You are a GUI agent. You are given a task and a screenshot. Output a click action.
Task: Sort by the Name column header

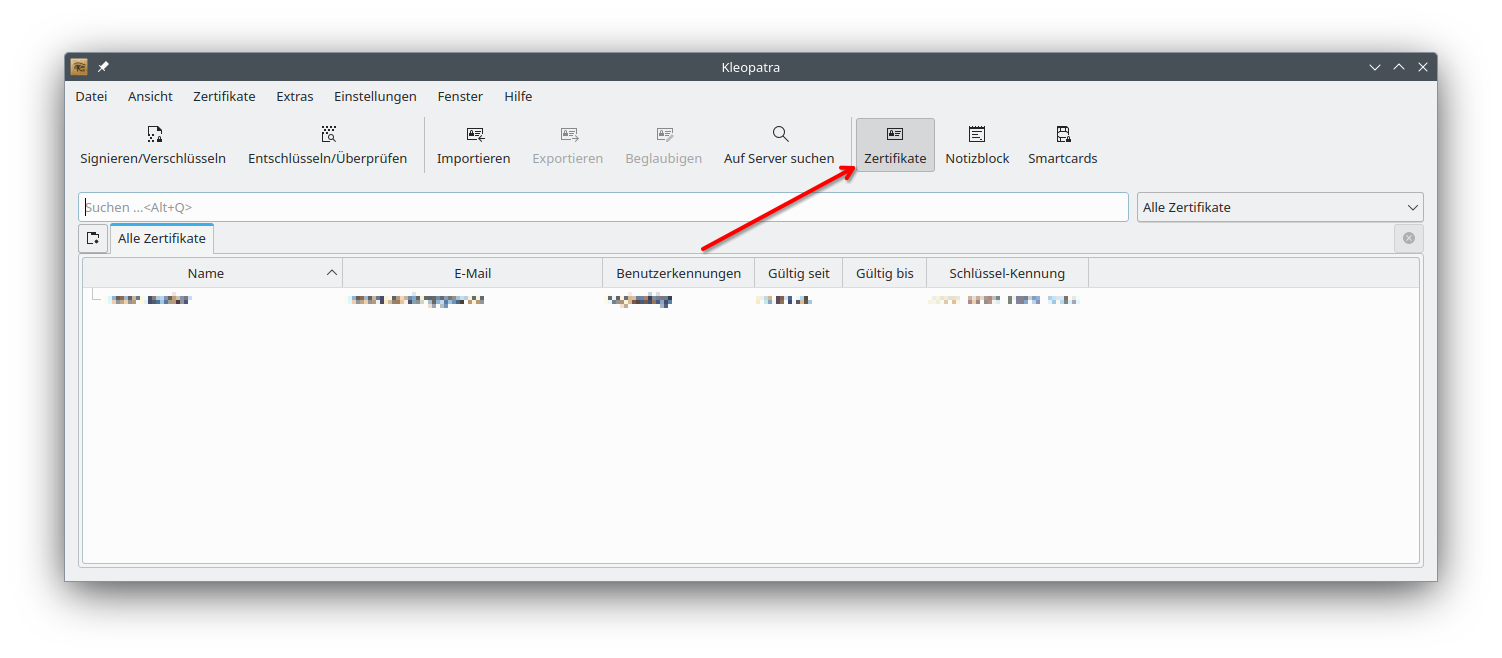pos(212,273)
